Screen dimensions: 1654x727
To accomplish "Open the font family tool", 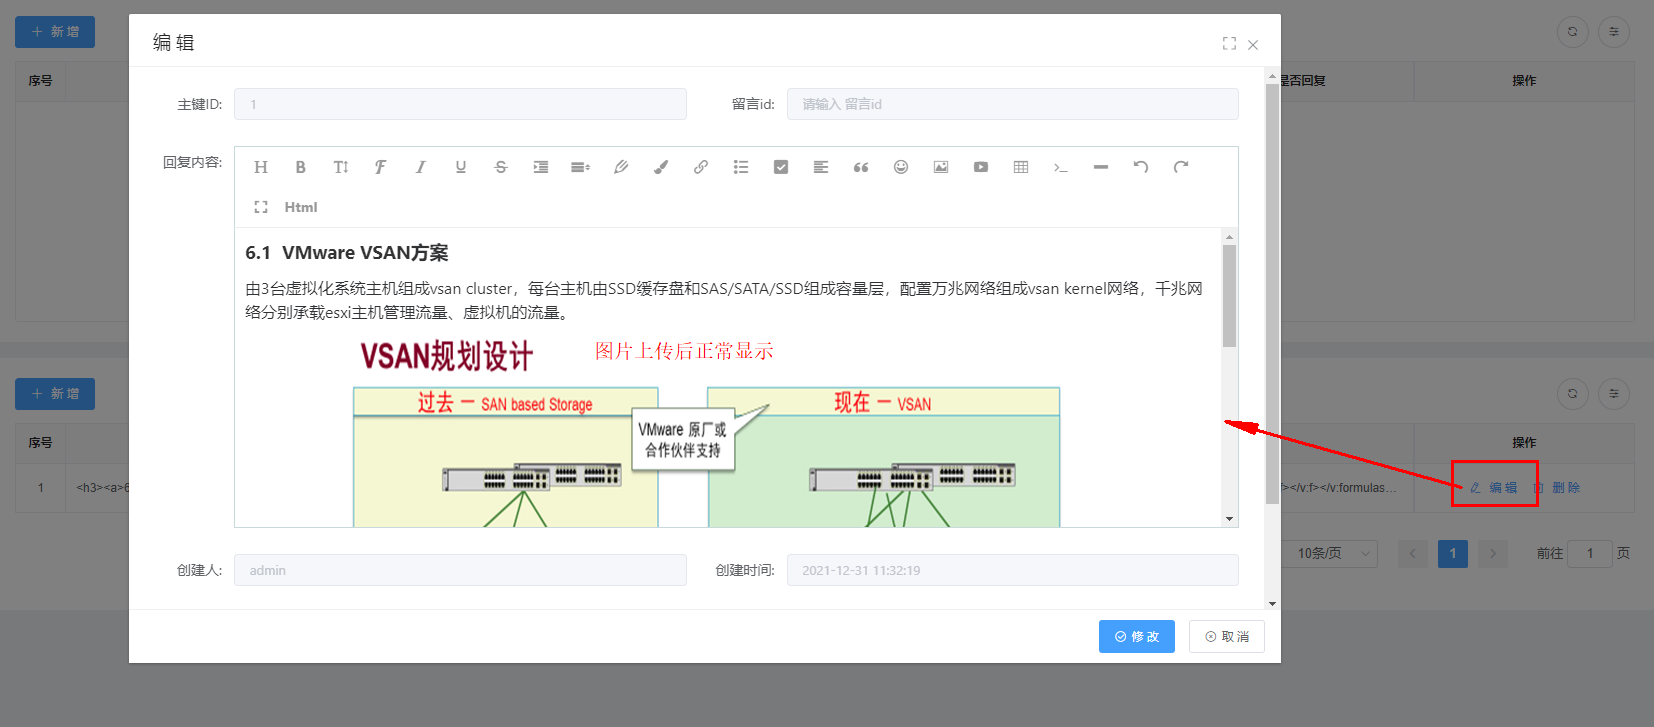I will [381, 167].
